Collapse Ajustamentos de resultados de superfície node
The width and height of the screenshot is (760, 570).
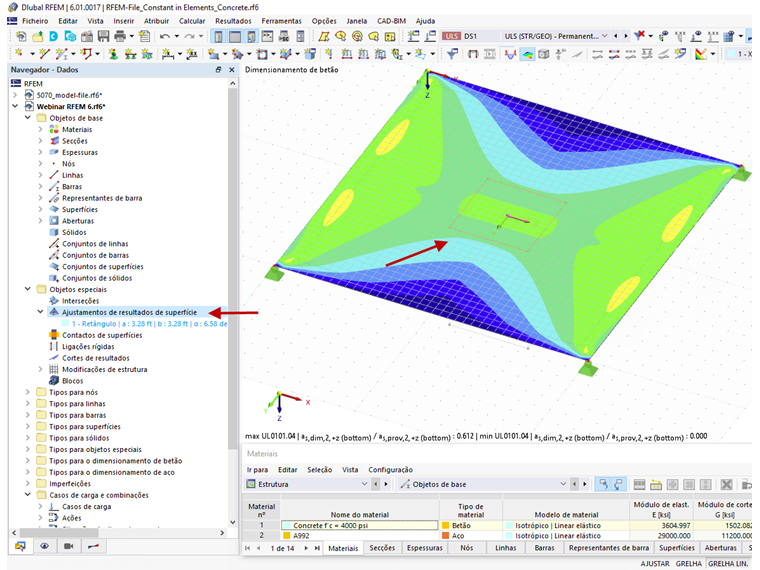40,312
